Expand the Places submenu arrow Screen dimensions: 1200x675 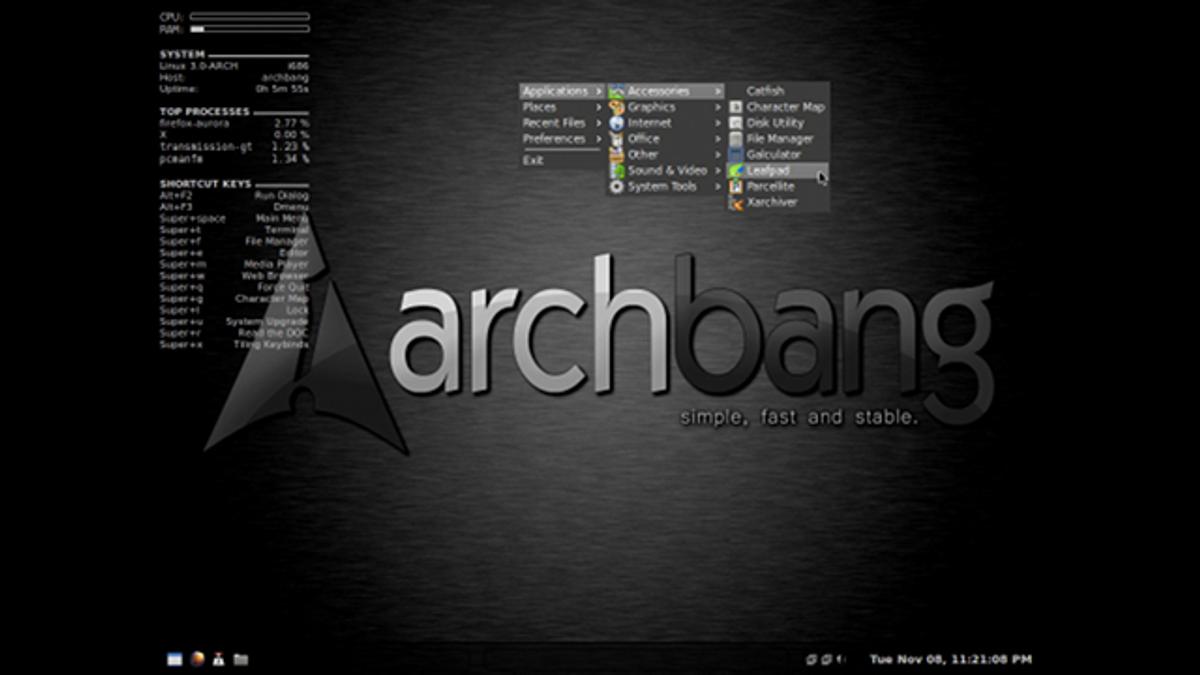pyautogui.click(x=598, y=107)
